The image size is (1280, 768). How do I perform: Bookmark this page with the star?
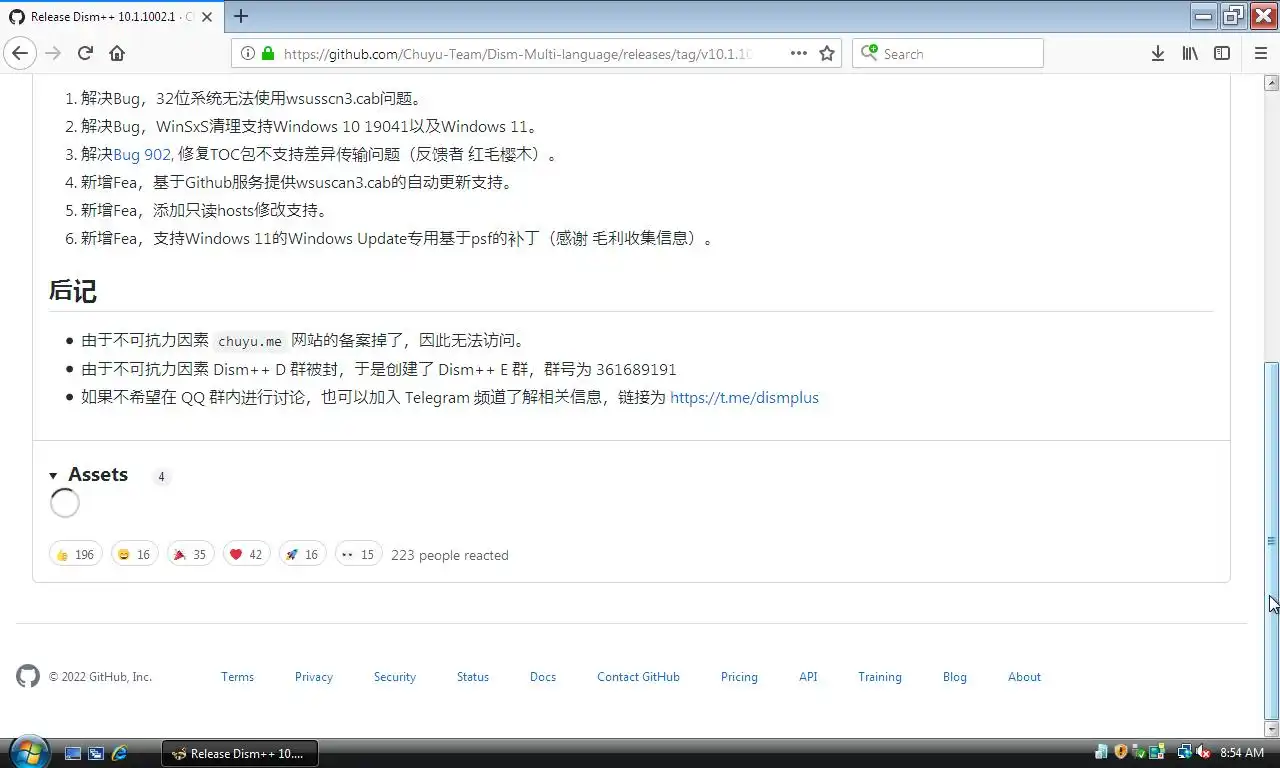coord(827,54)
